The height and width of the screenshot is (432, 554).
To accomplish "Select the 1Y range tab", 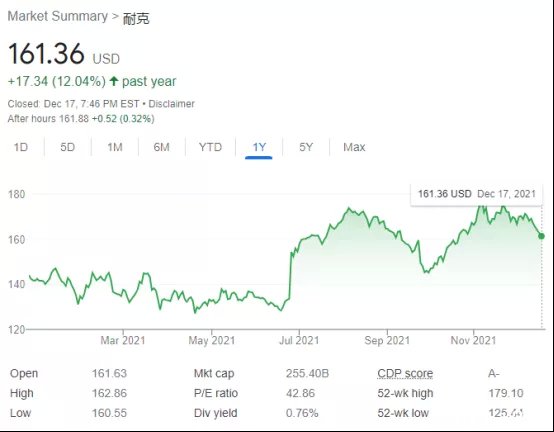I will point(259,147).
